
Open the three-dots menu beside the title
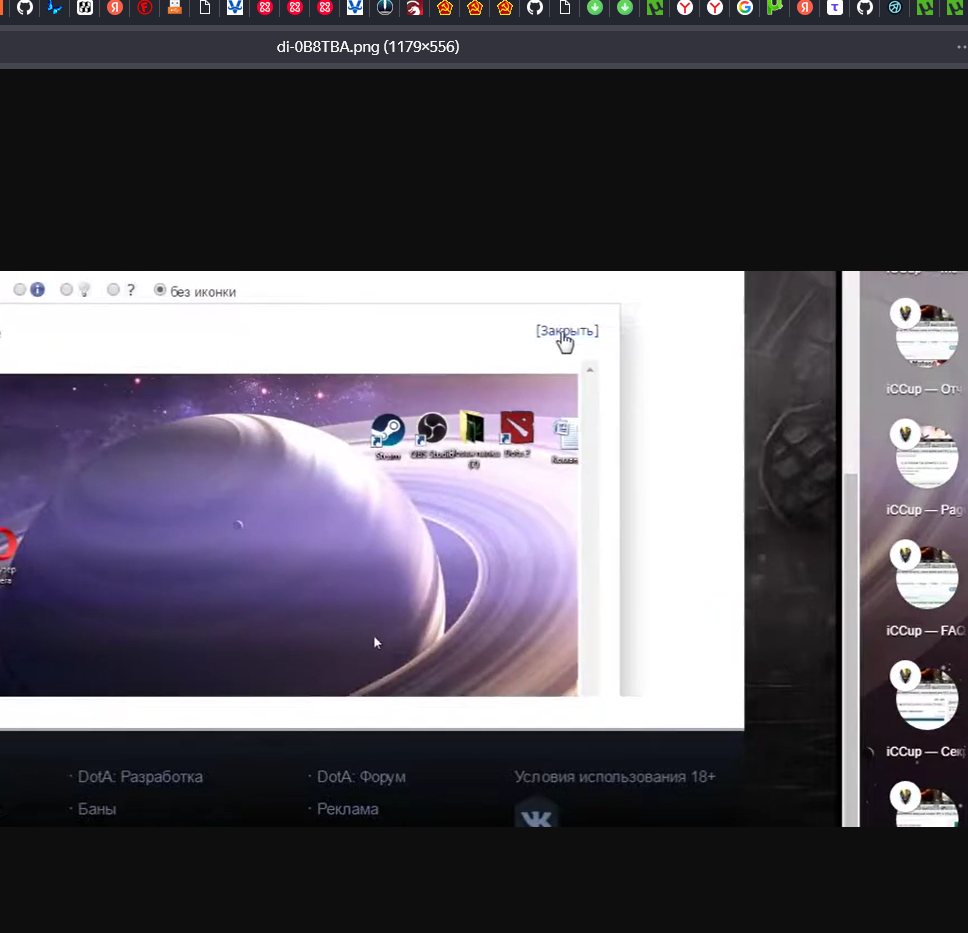coord(962,47)
